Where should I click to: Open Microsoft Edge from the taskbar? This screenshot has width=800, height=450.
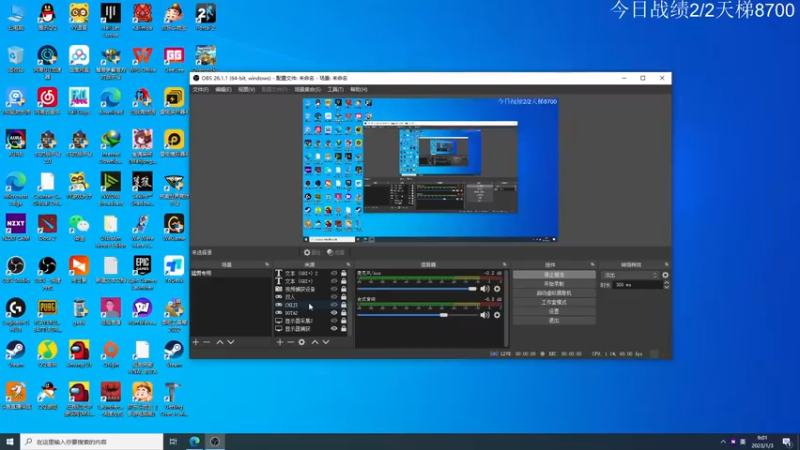coord(194,441)
